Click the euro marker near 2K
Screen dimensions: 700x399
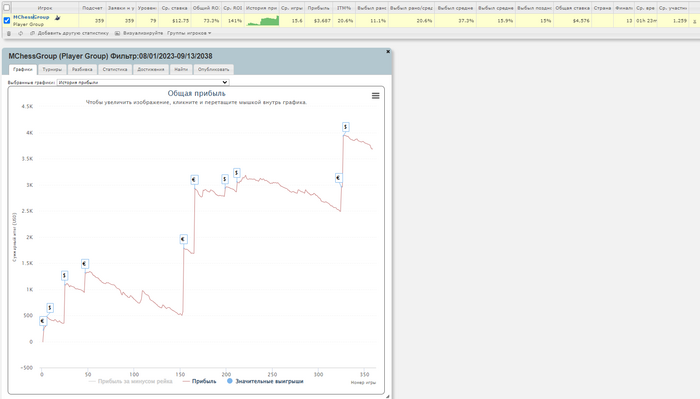183,239
